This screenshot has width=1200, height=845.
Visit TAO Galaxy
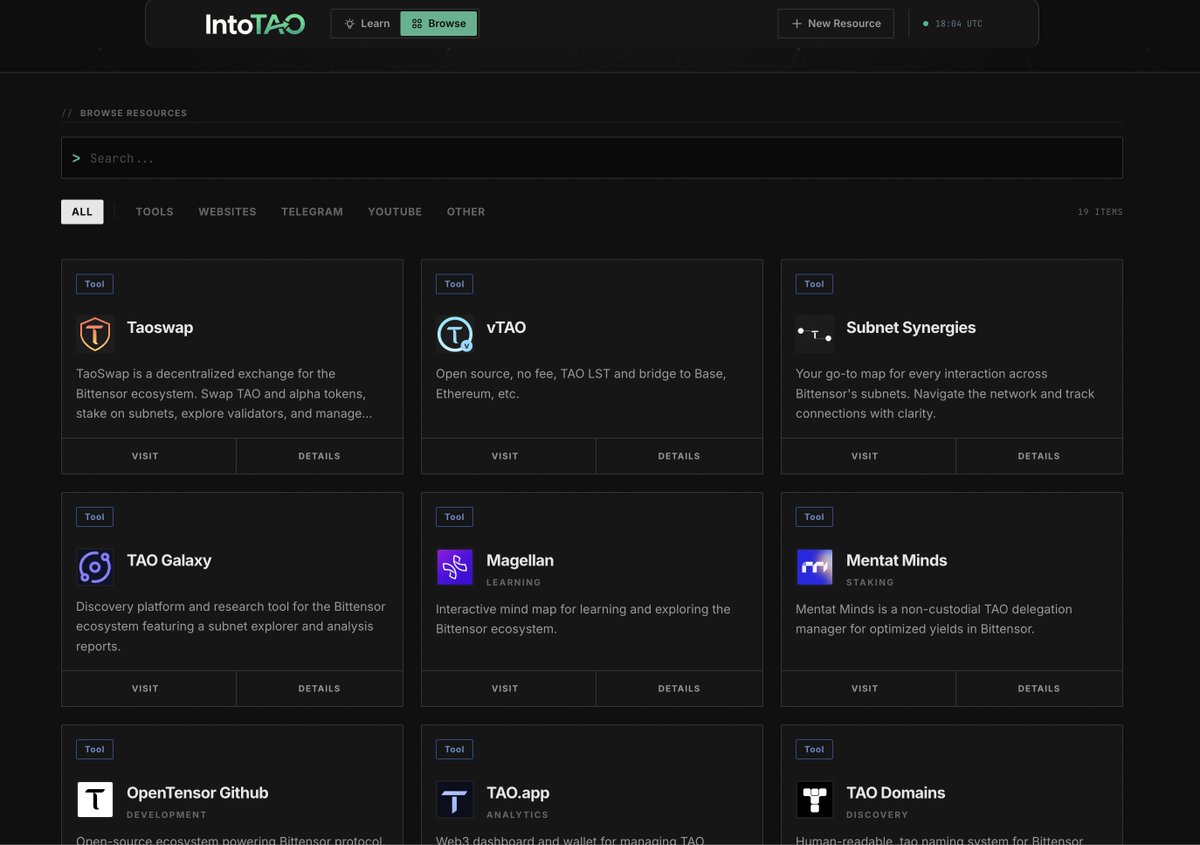[x=149, y=688]
